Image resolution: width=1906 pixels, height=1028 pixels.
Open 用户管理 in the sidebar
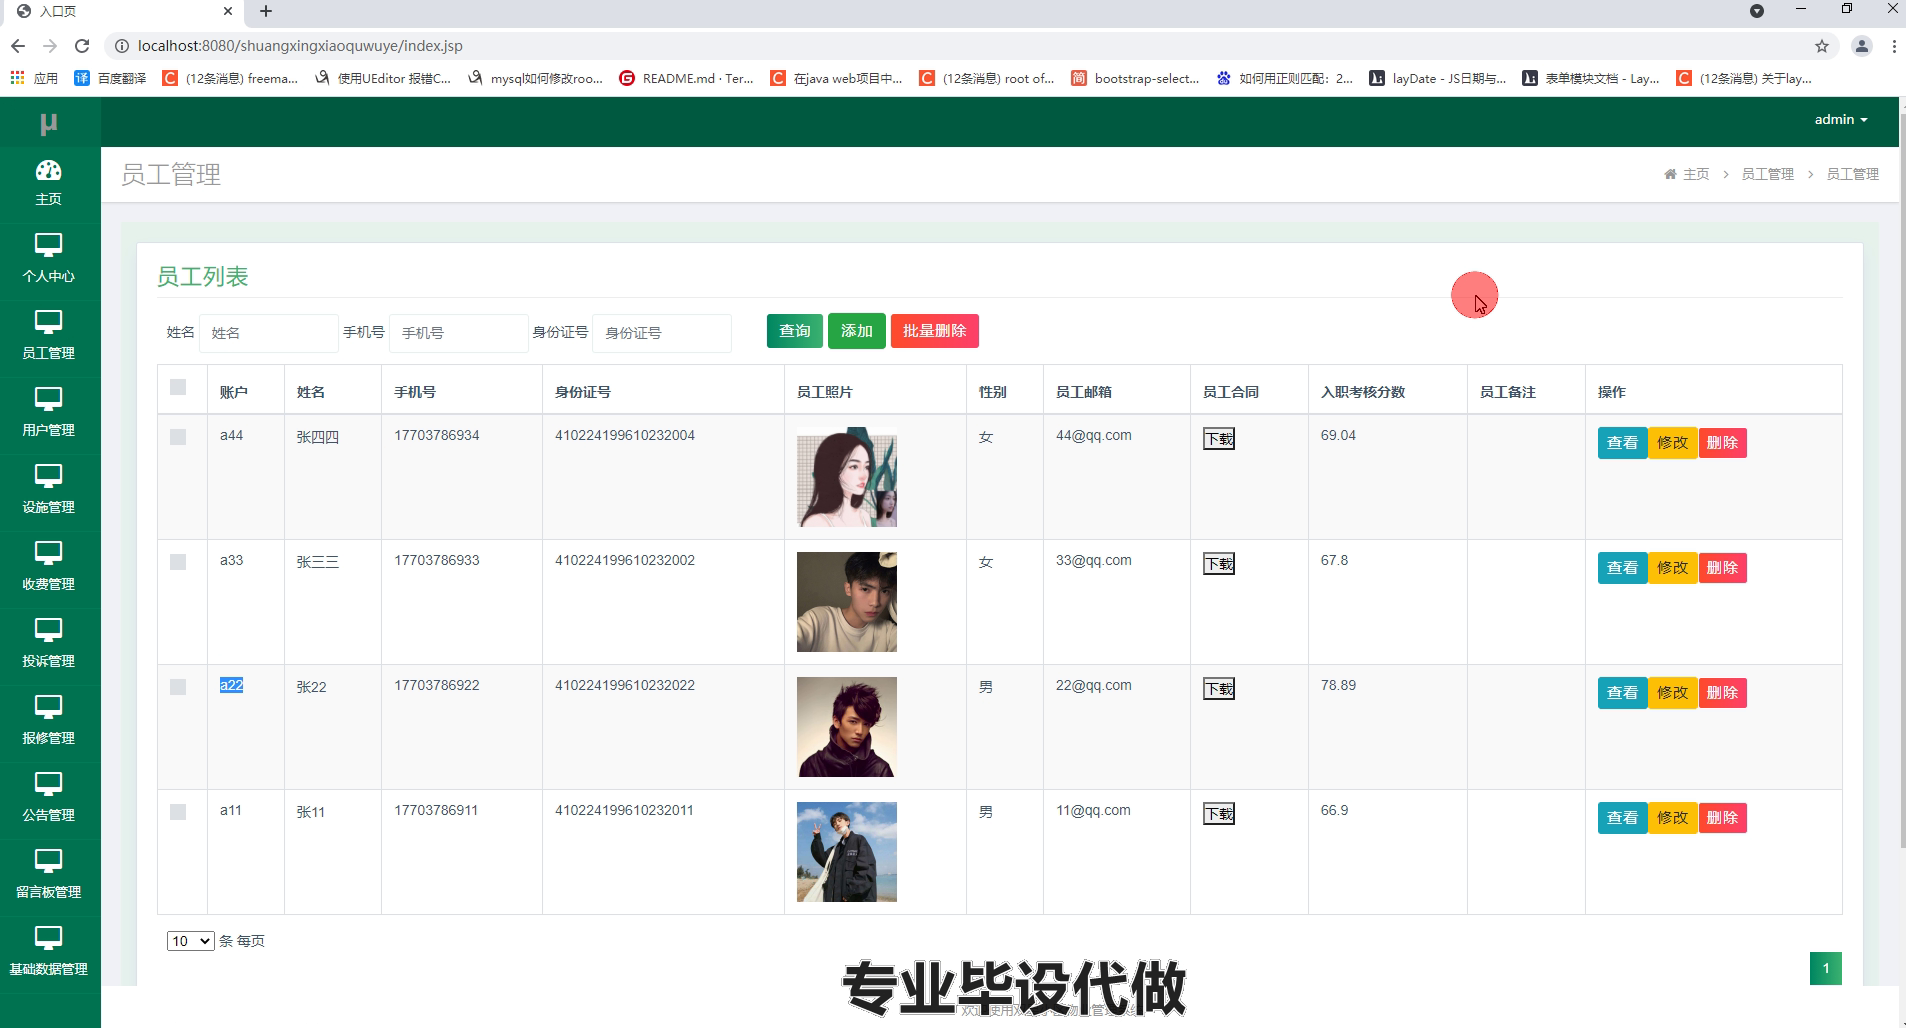(x=48, y=412)
